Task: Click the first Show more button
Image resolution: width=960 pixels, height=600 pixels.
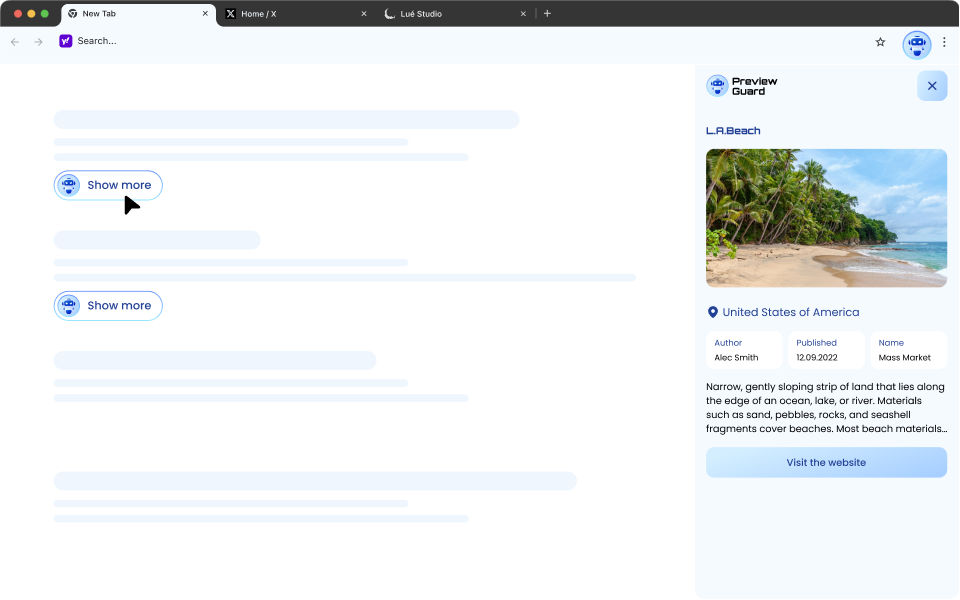Action: point(108,185)
